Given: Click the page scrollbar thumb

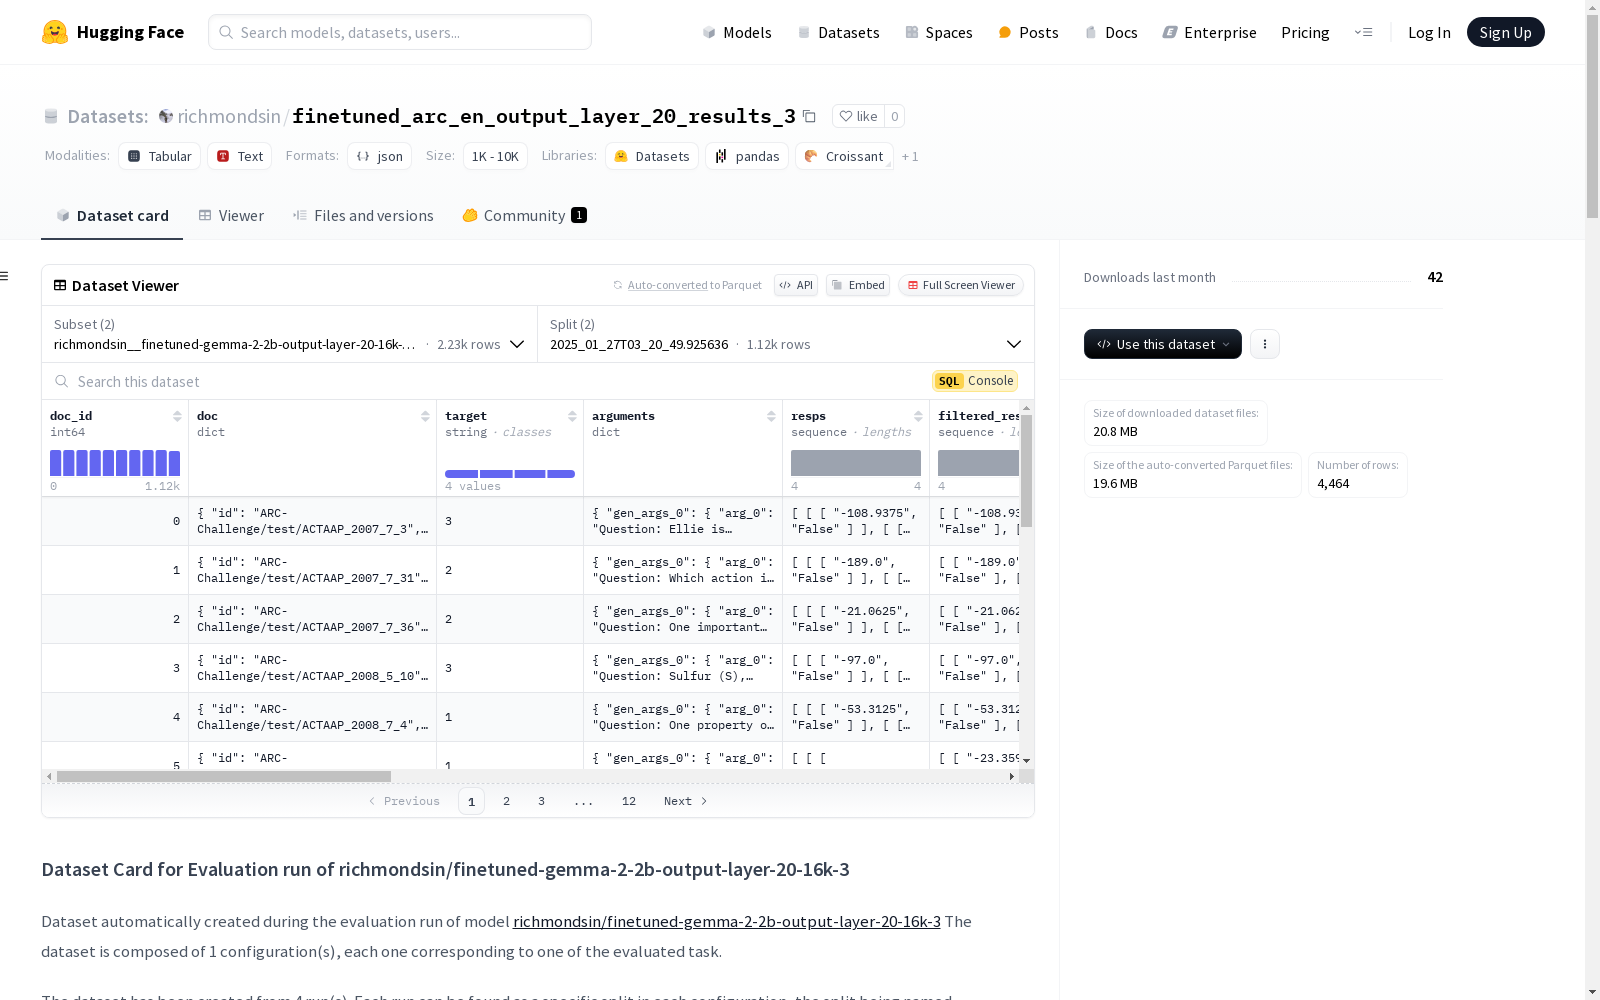Looking at the screenshot, I should [x=1592, y=115].
